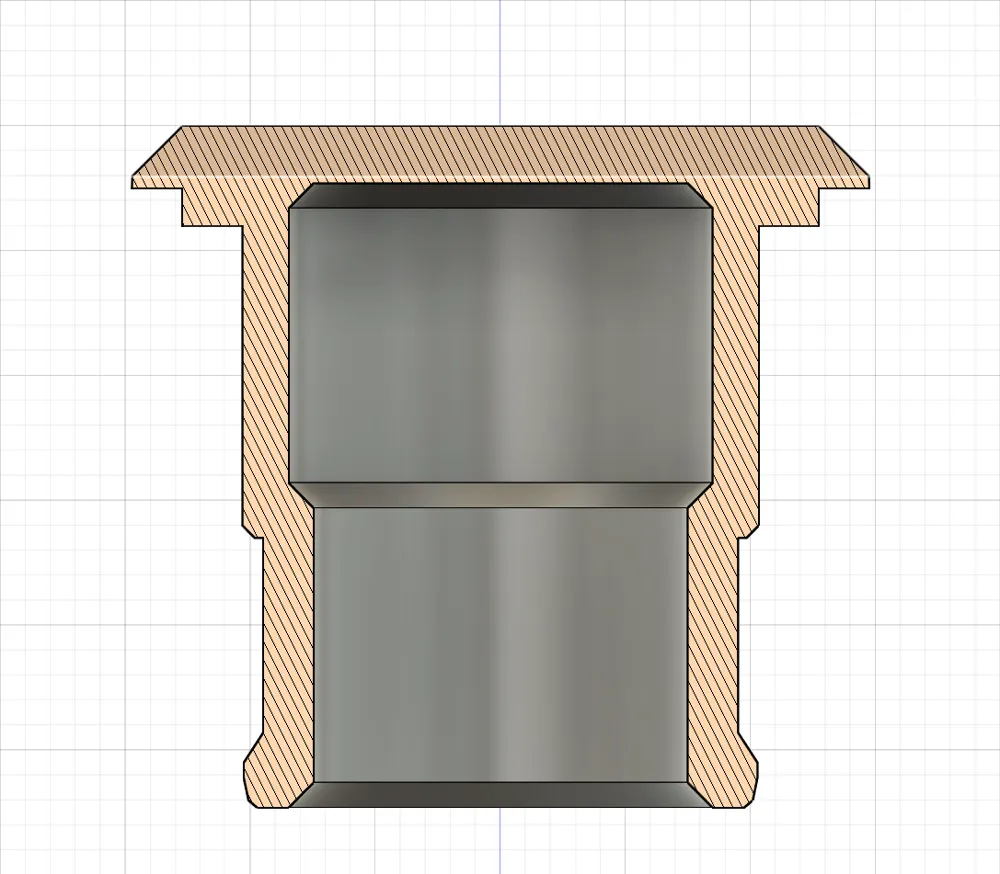Select the left outer notch on the wall
The height and width of the screenshot is (874, 1000).
(253, 532)
